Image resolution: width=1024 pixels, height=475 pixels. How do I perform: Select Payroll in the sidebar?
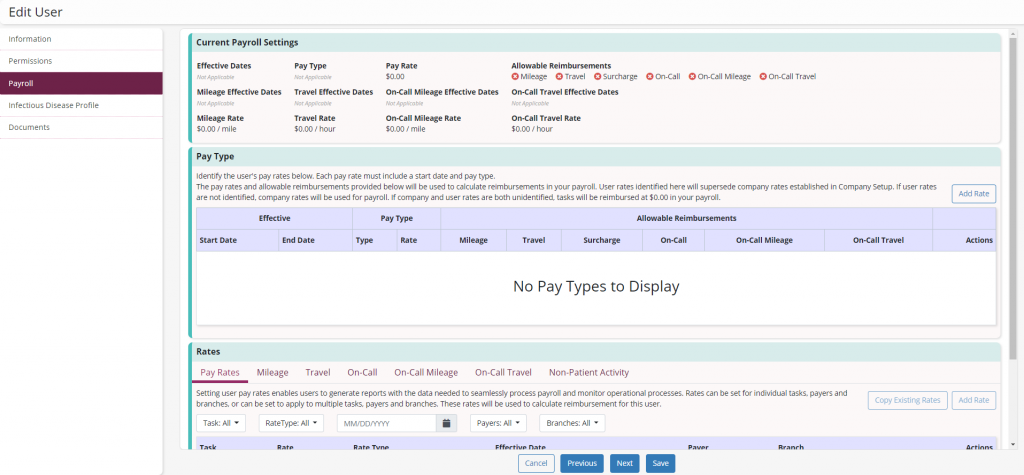tap(81, 83)
